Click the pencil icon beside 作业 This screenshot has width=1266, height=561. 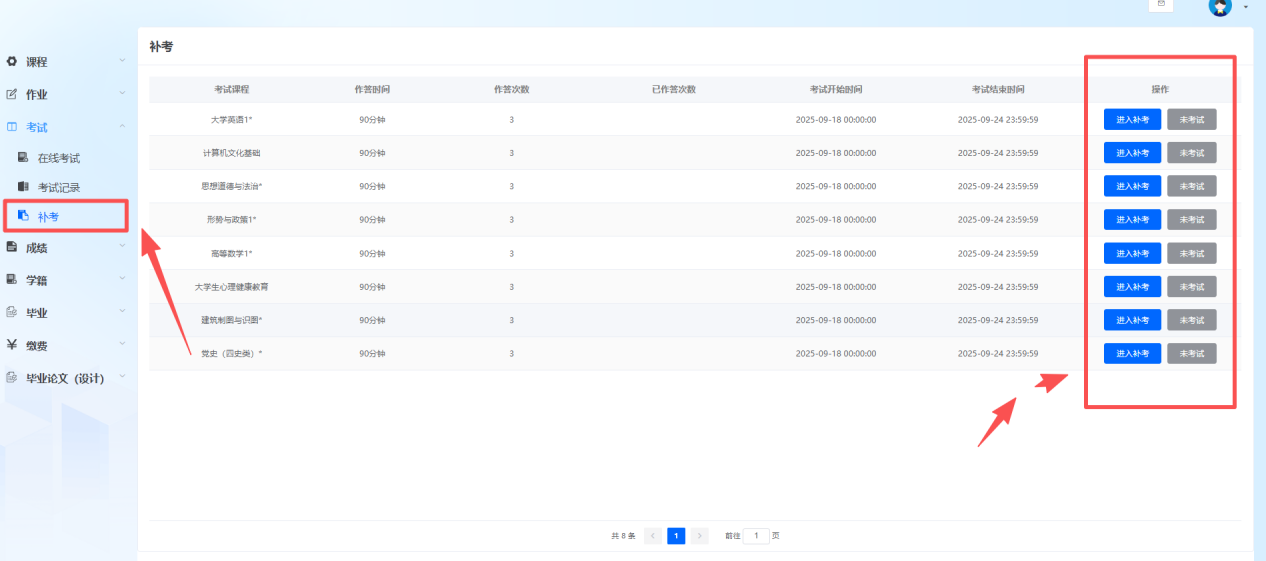click(x=12, y=95)
